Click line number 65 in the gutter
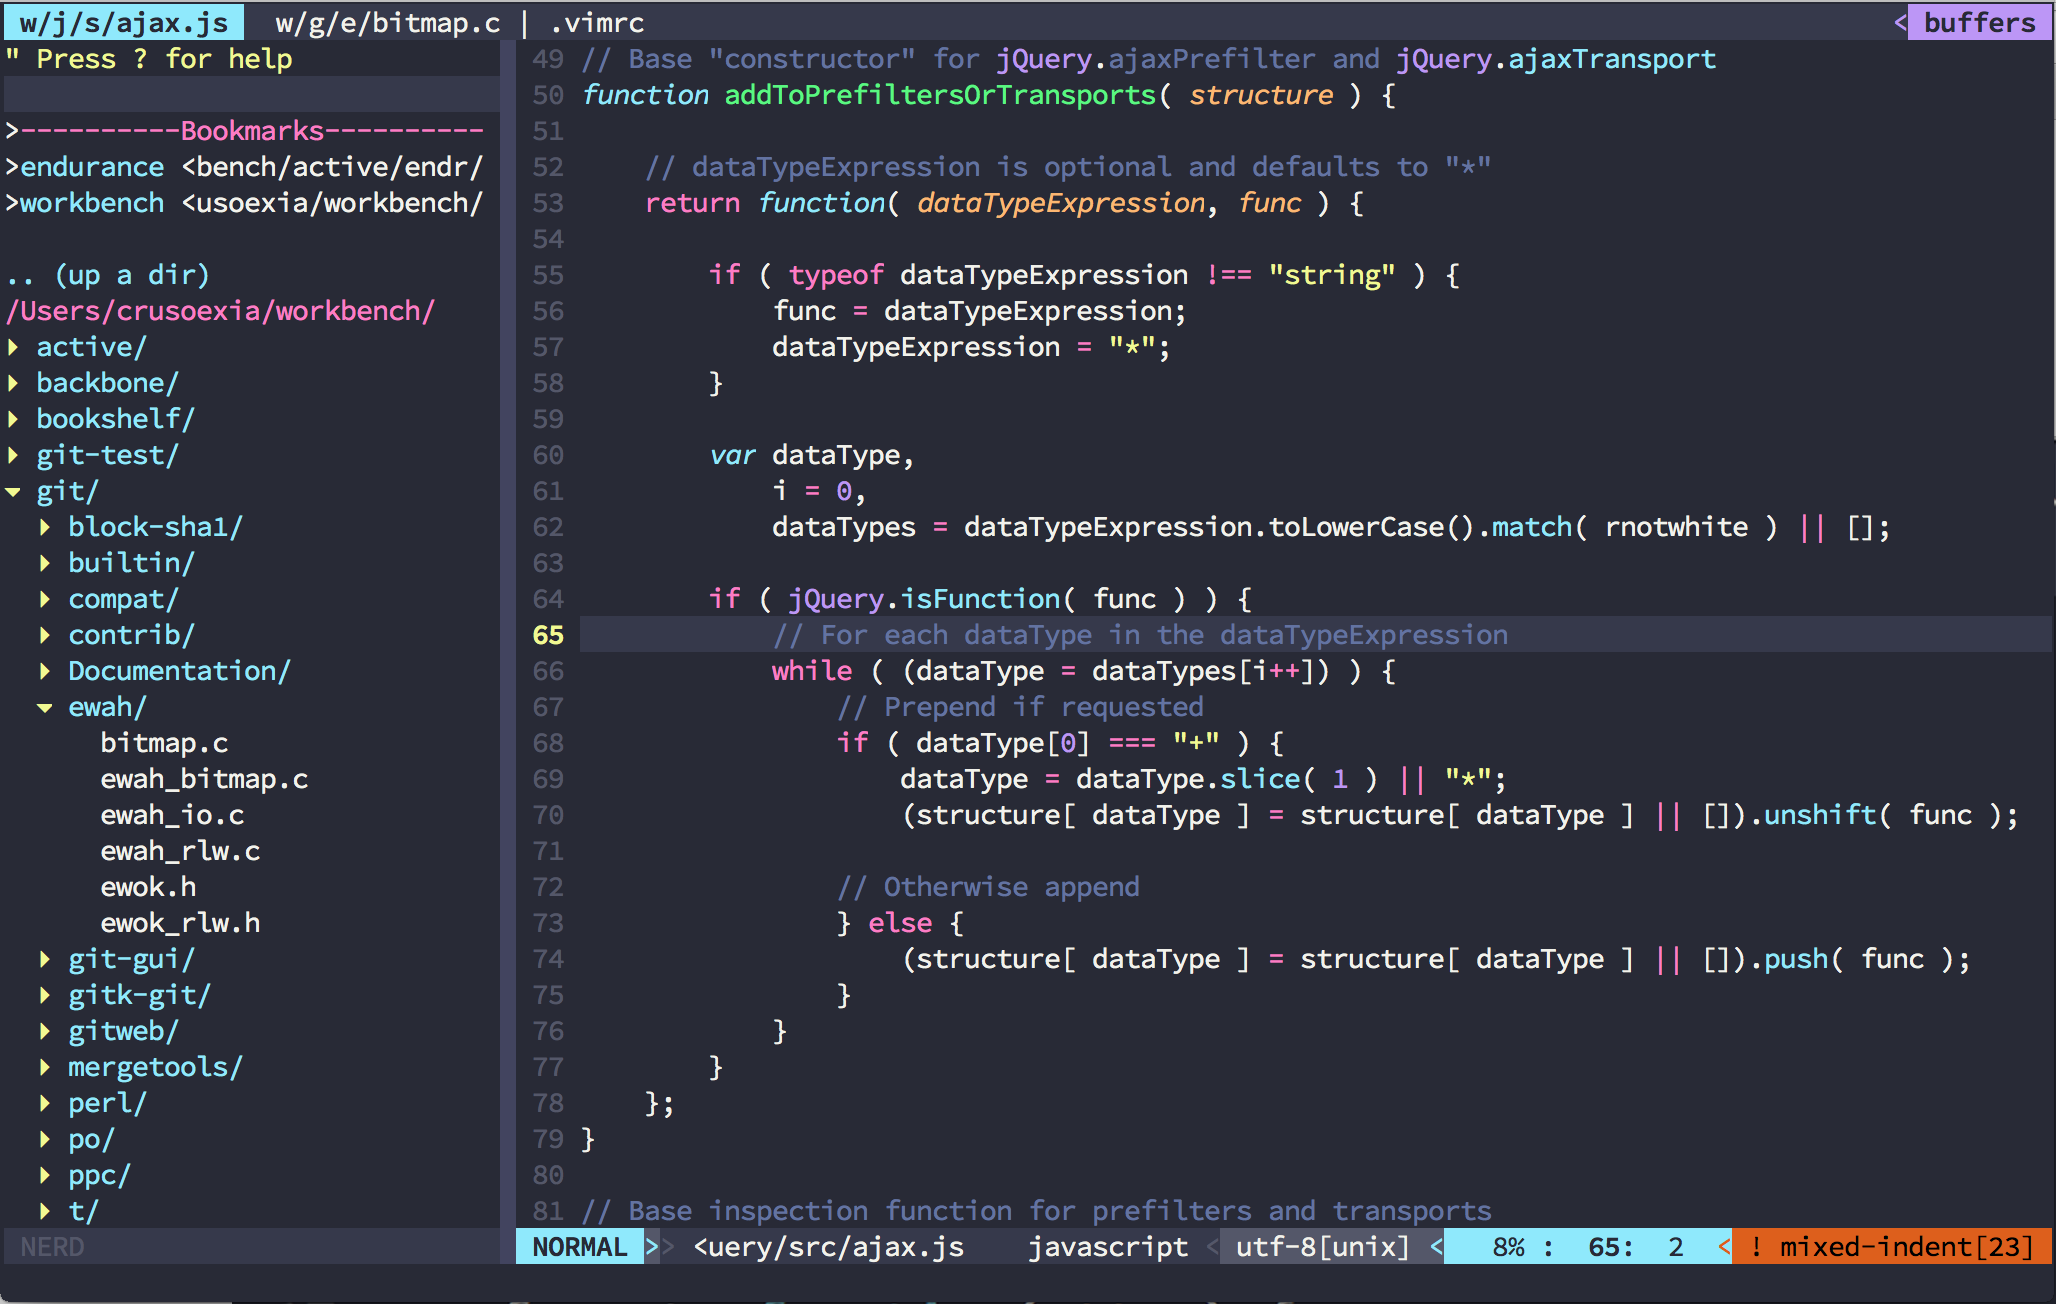Screen dimensions: 2056x1304 pos(548,635)
